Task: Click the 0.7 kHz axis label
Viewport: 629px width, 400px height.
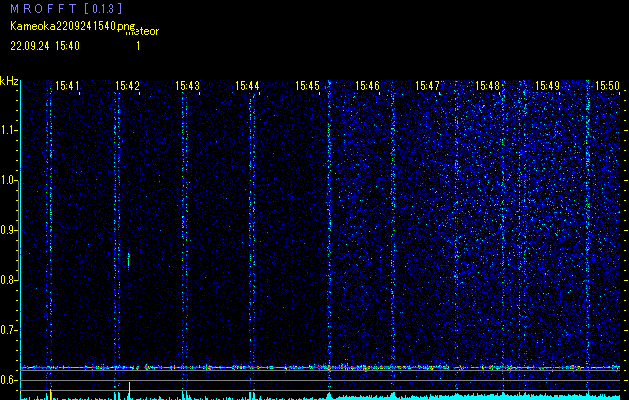Action: [x=8, y=330]
